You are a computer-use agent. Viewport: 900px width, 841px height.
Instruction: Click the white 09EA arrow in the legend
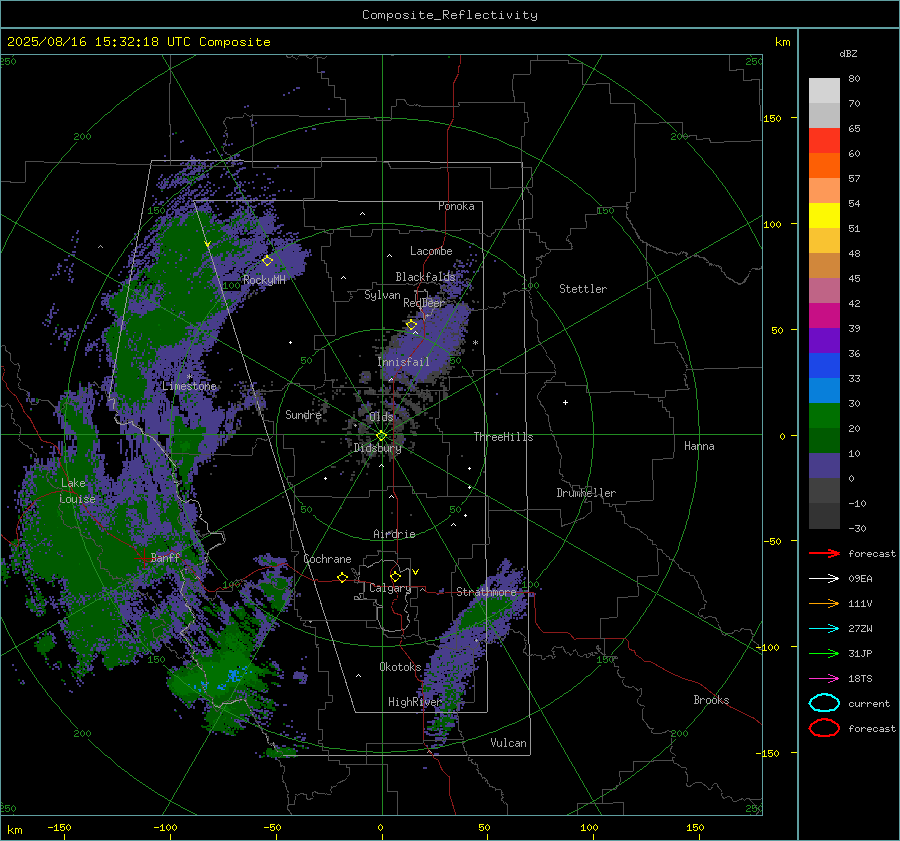pyautogui.click(x=824, y=579)
